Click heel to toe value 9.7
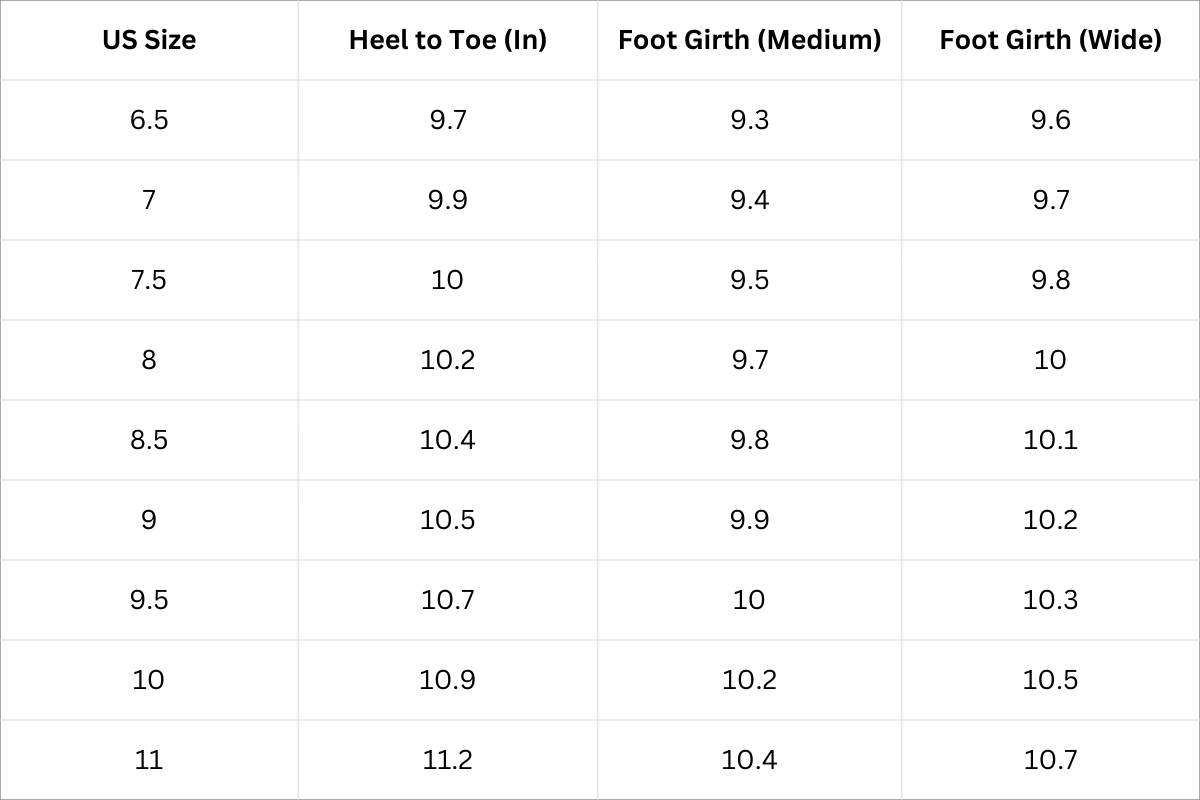This screenshot has width=1200, height=800. click(x=448, y=120)
